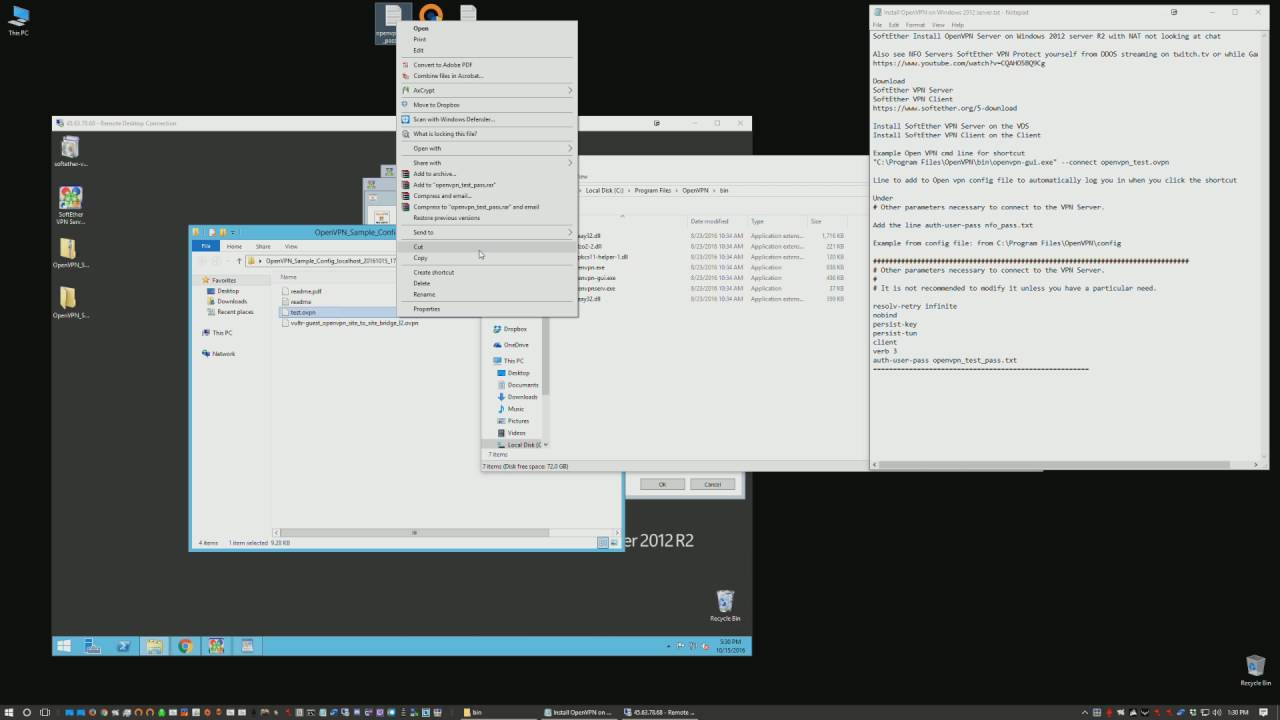Expand the Send to submenu
Screen dimensions: 1280x720
[x=487, y=232]
